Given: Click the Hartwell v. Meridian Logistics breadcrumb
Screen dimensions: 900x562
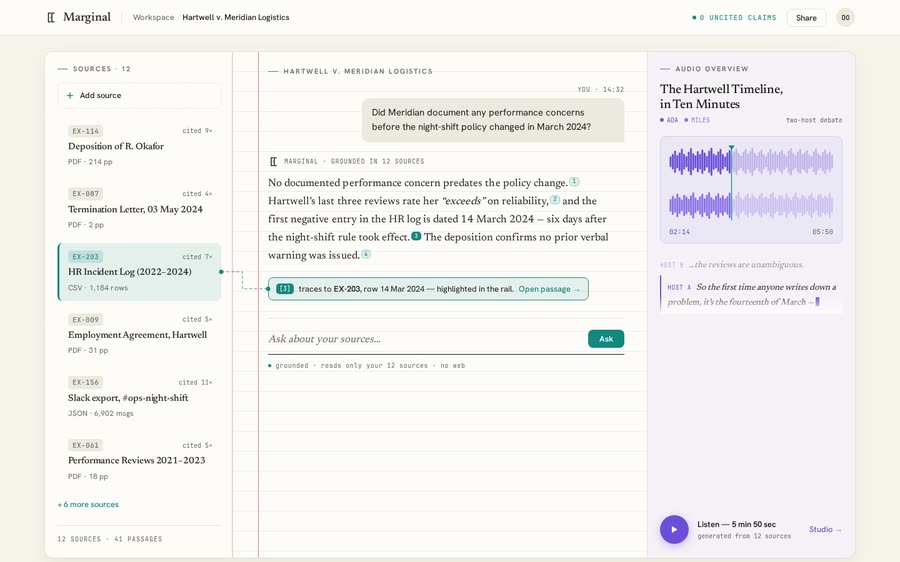Looking at the screenshot, I should (236, 17).
